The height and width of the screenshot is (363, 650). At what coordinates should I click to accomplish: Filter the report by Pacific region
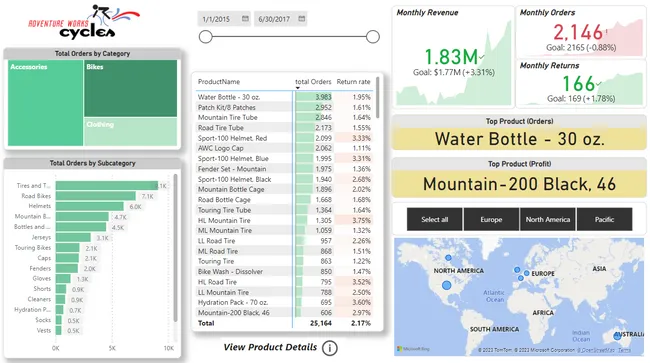click(x=604, y=219)
